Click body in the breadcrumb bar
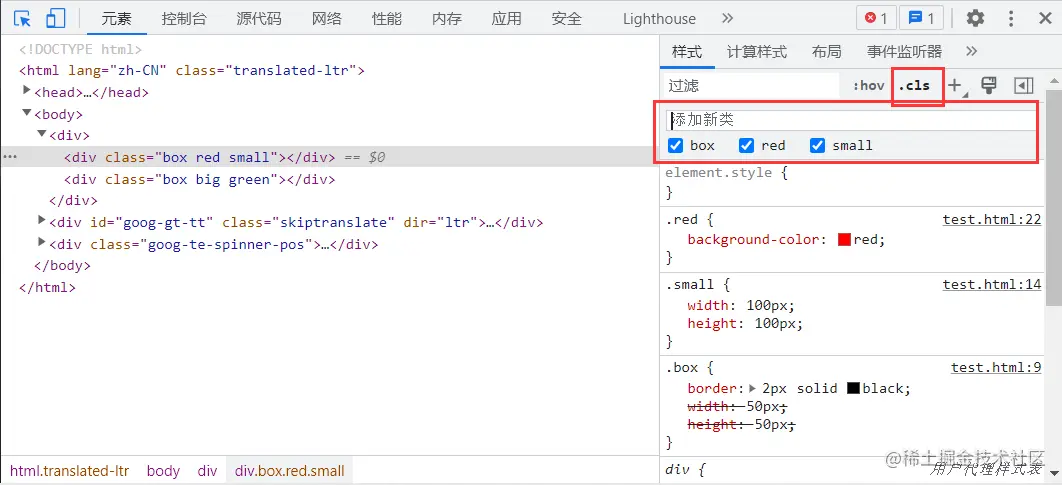The image size is (1062, 485). [x=163, y=471]
